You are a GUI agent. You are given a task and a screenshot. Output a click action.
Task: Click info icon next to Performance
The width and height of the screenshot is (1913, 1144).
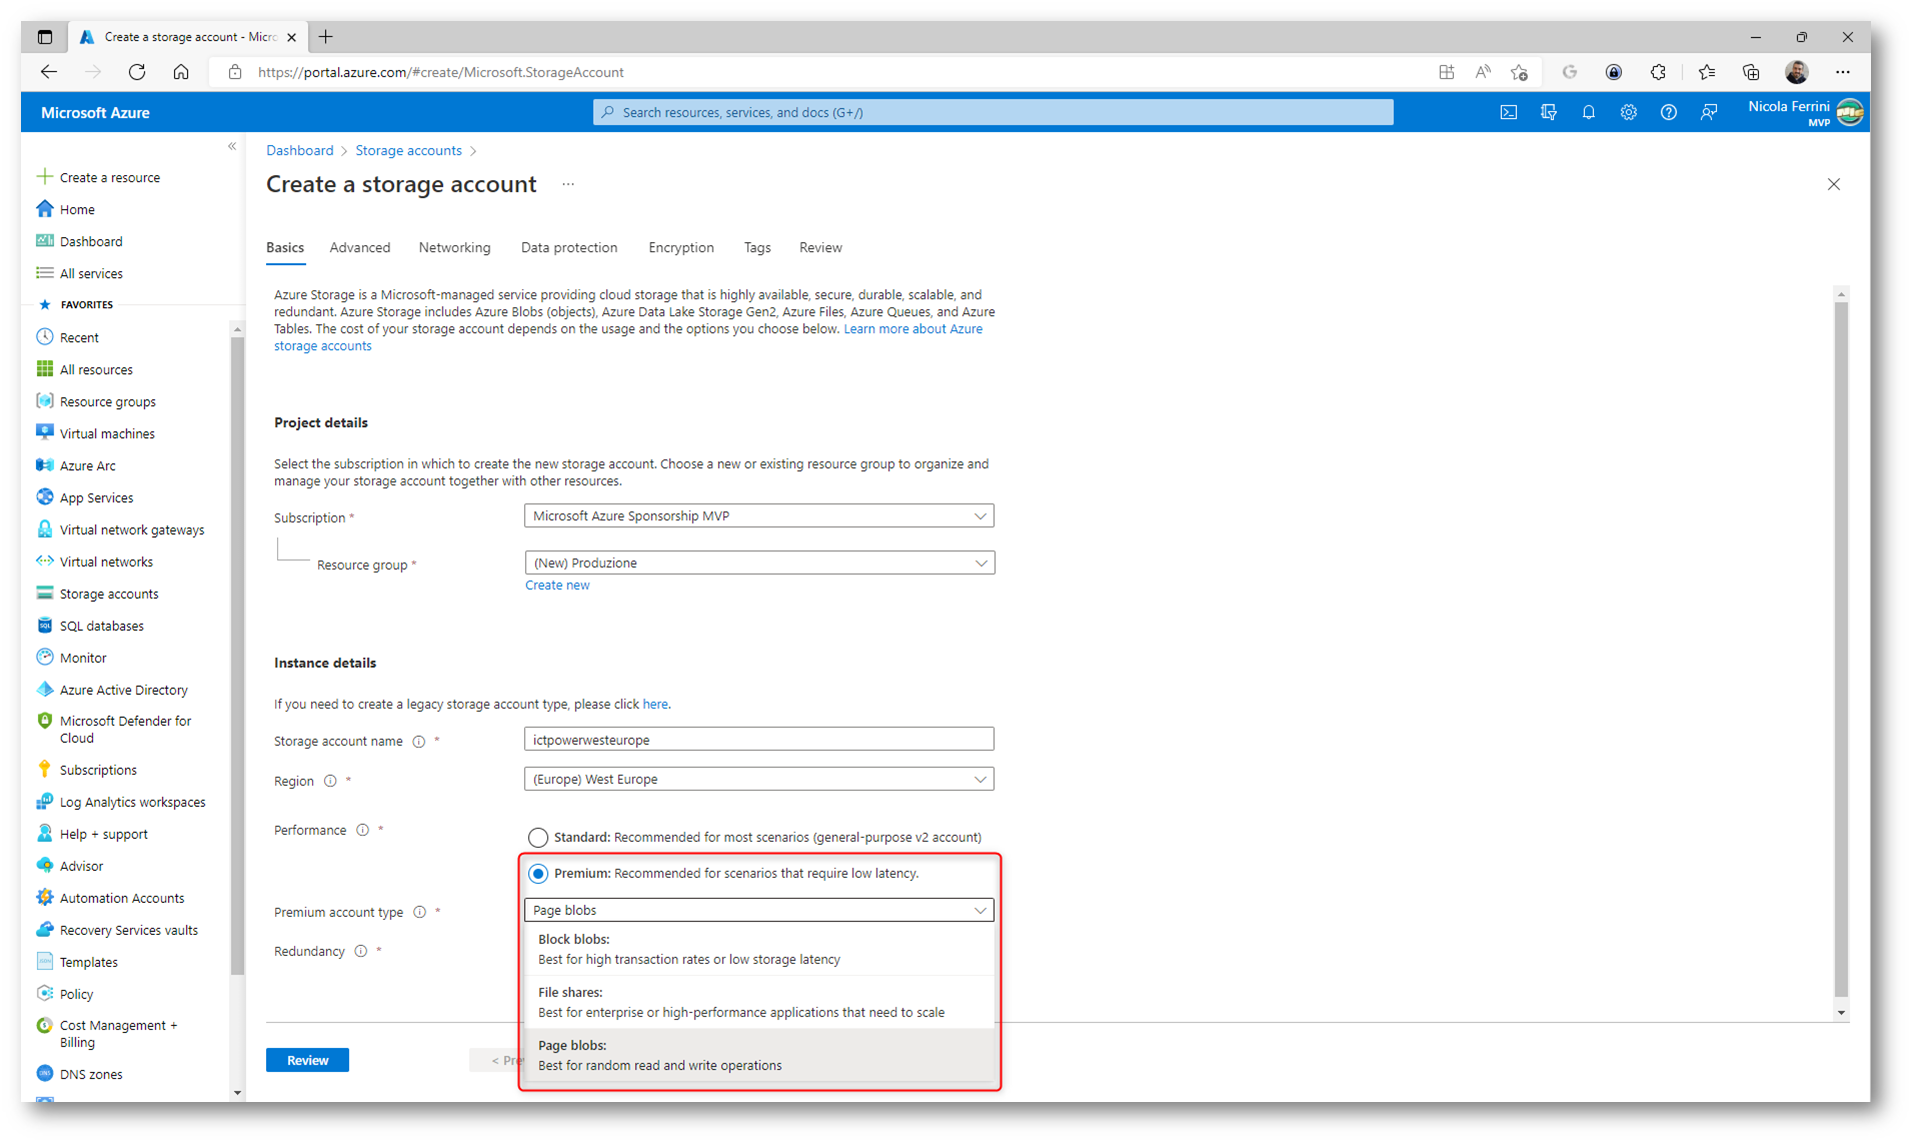[363, 830]
